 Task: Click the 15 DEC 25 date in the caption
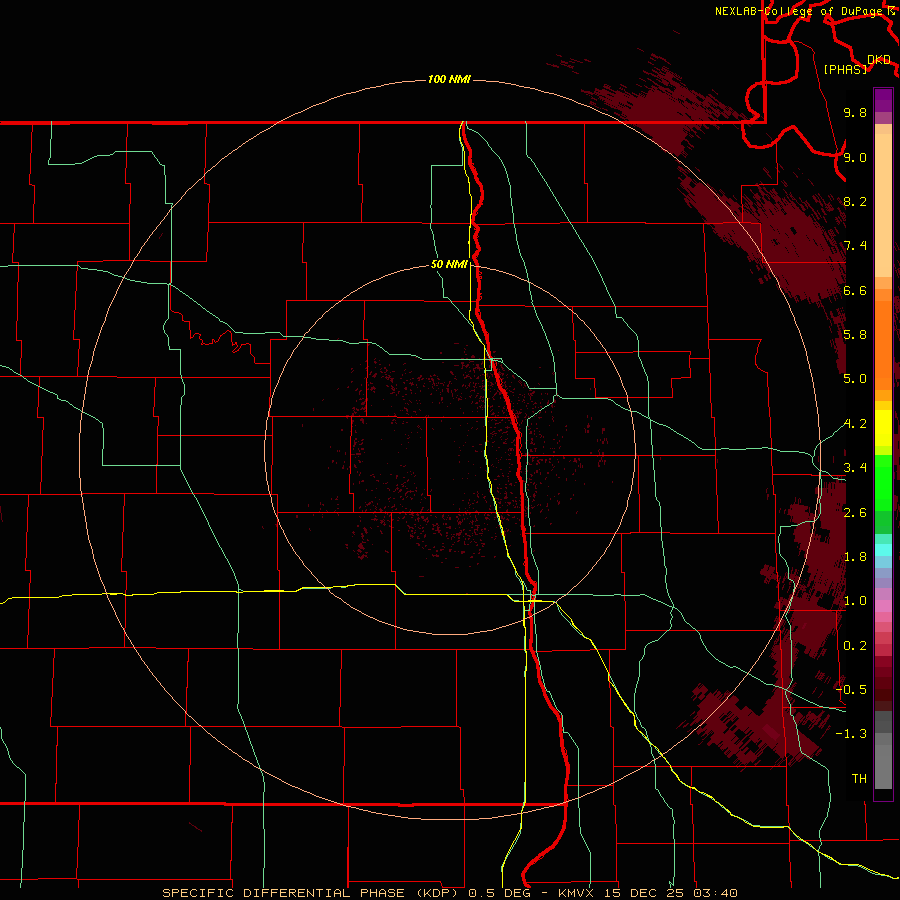pyautogui.click(x=643, y=893)
